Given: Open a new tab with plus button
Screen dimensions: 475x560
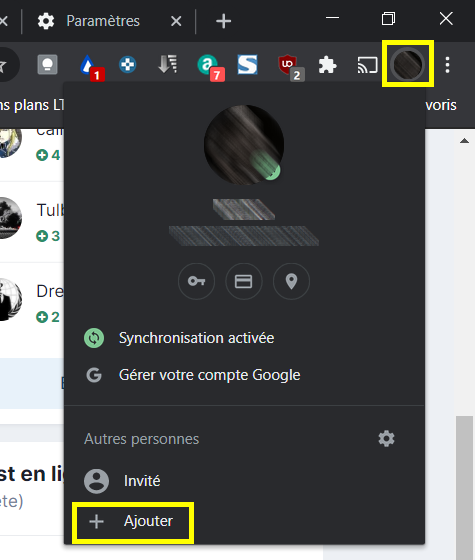Looking at the screenshot, I should (x=224, y=21).
